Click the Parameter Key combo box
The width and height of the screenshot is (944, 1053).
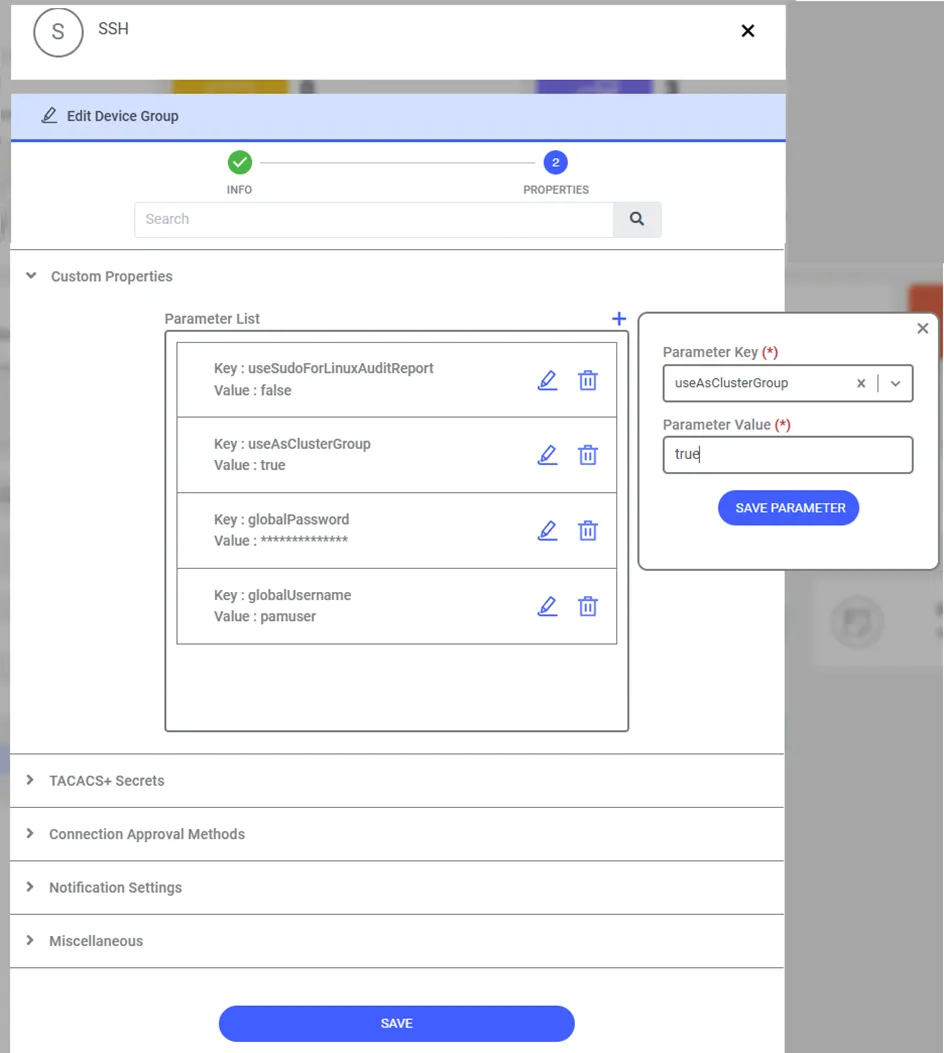pos(788,383)
